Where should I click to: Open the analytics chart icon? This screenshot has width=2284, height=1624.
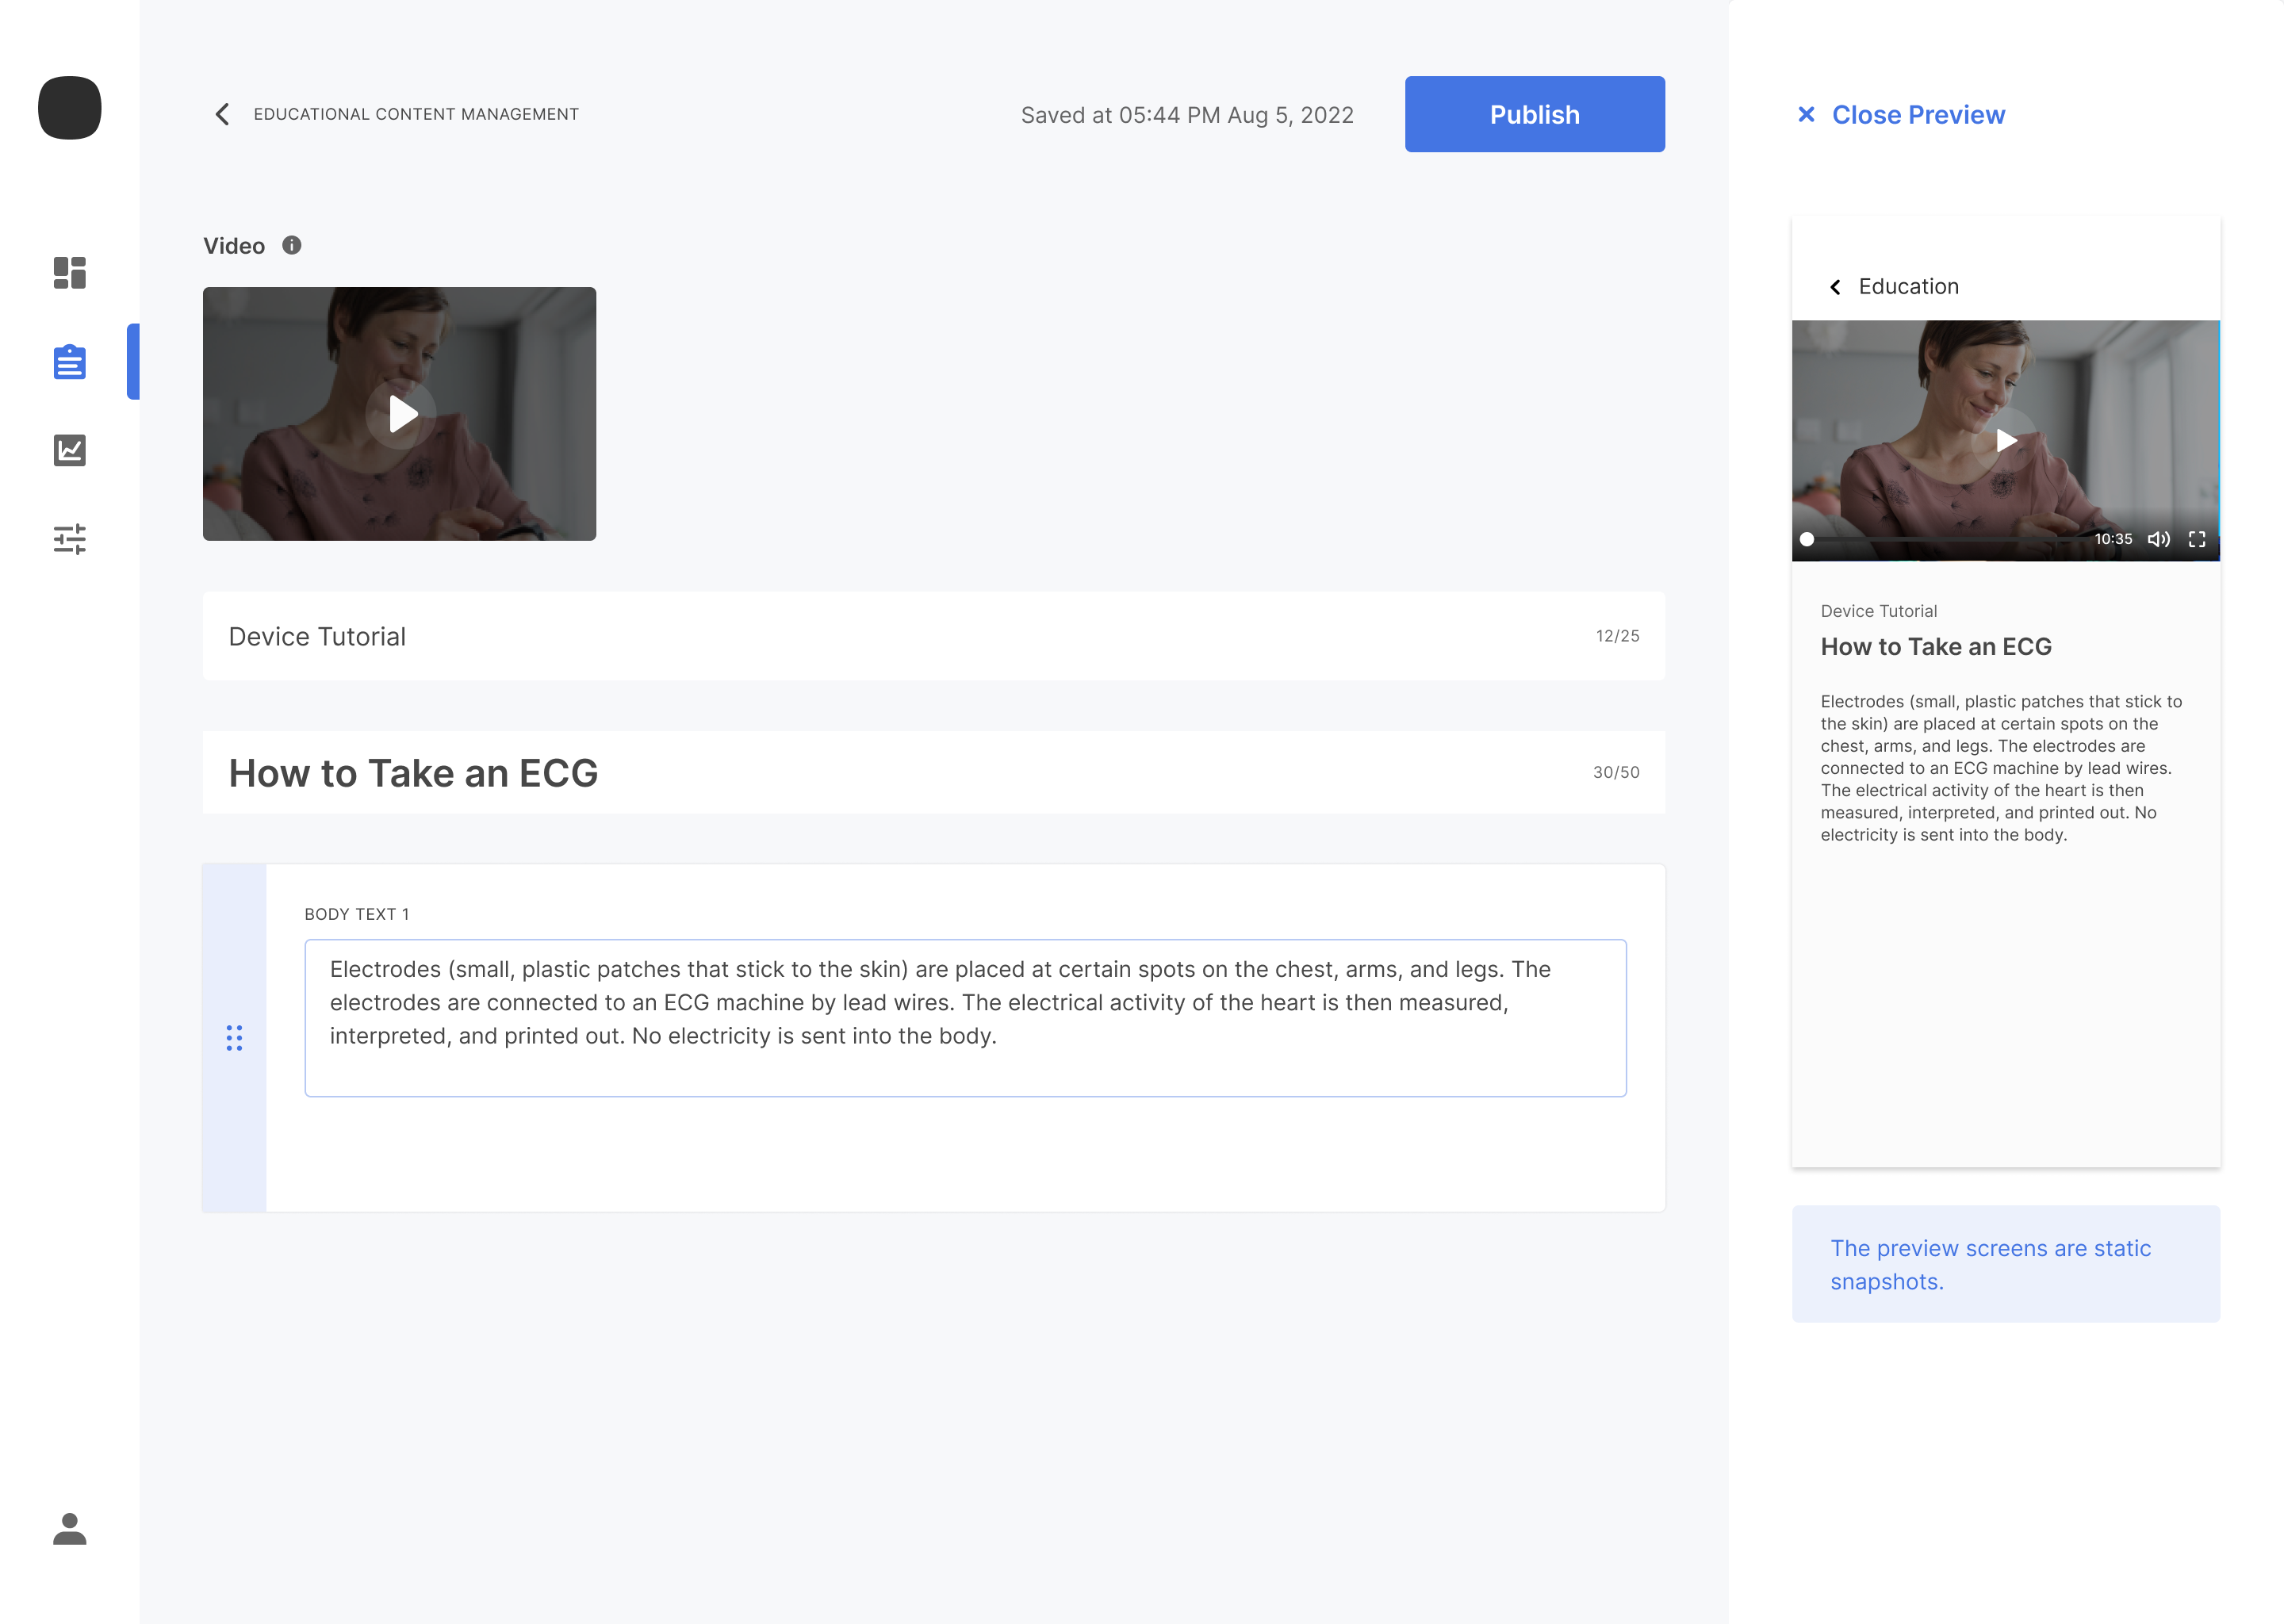tap(69, 450)
